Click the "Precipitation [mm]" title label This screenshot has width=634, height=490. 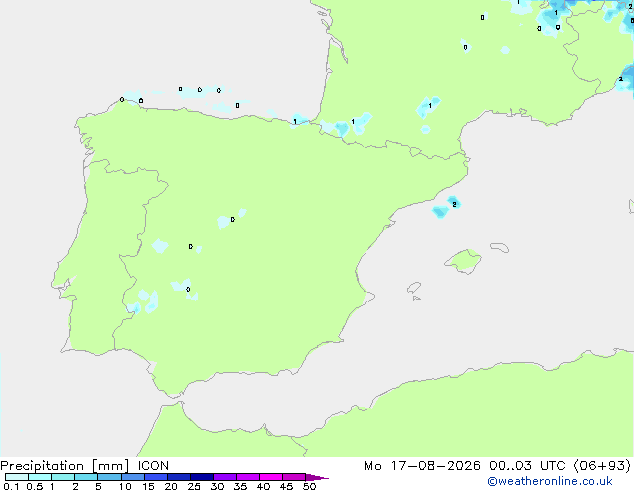click(x=65, y=466)
